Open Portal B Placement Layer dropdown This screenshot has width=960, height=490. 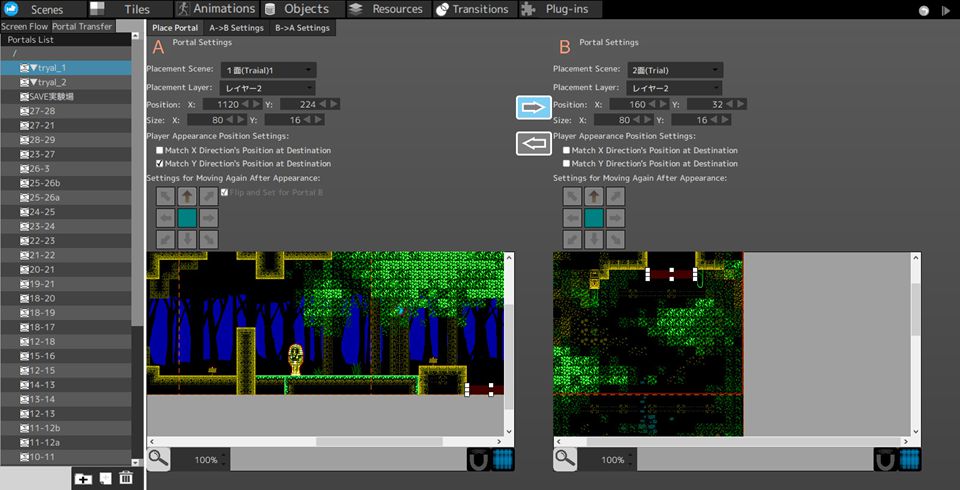(676, 88)
